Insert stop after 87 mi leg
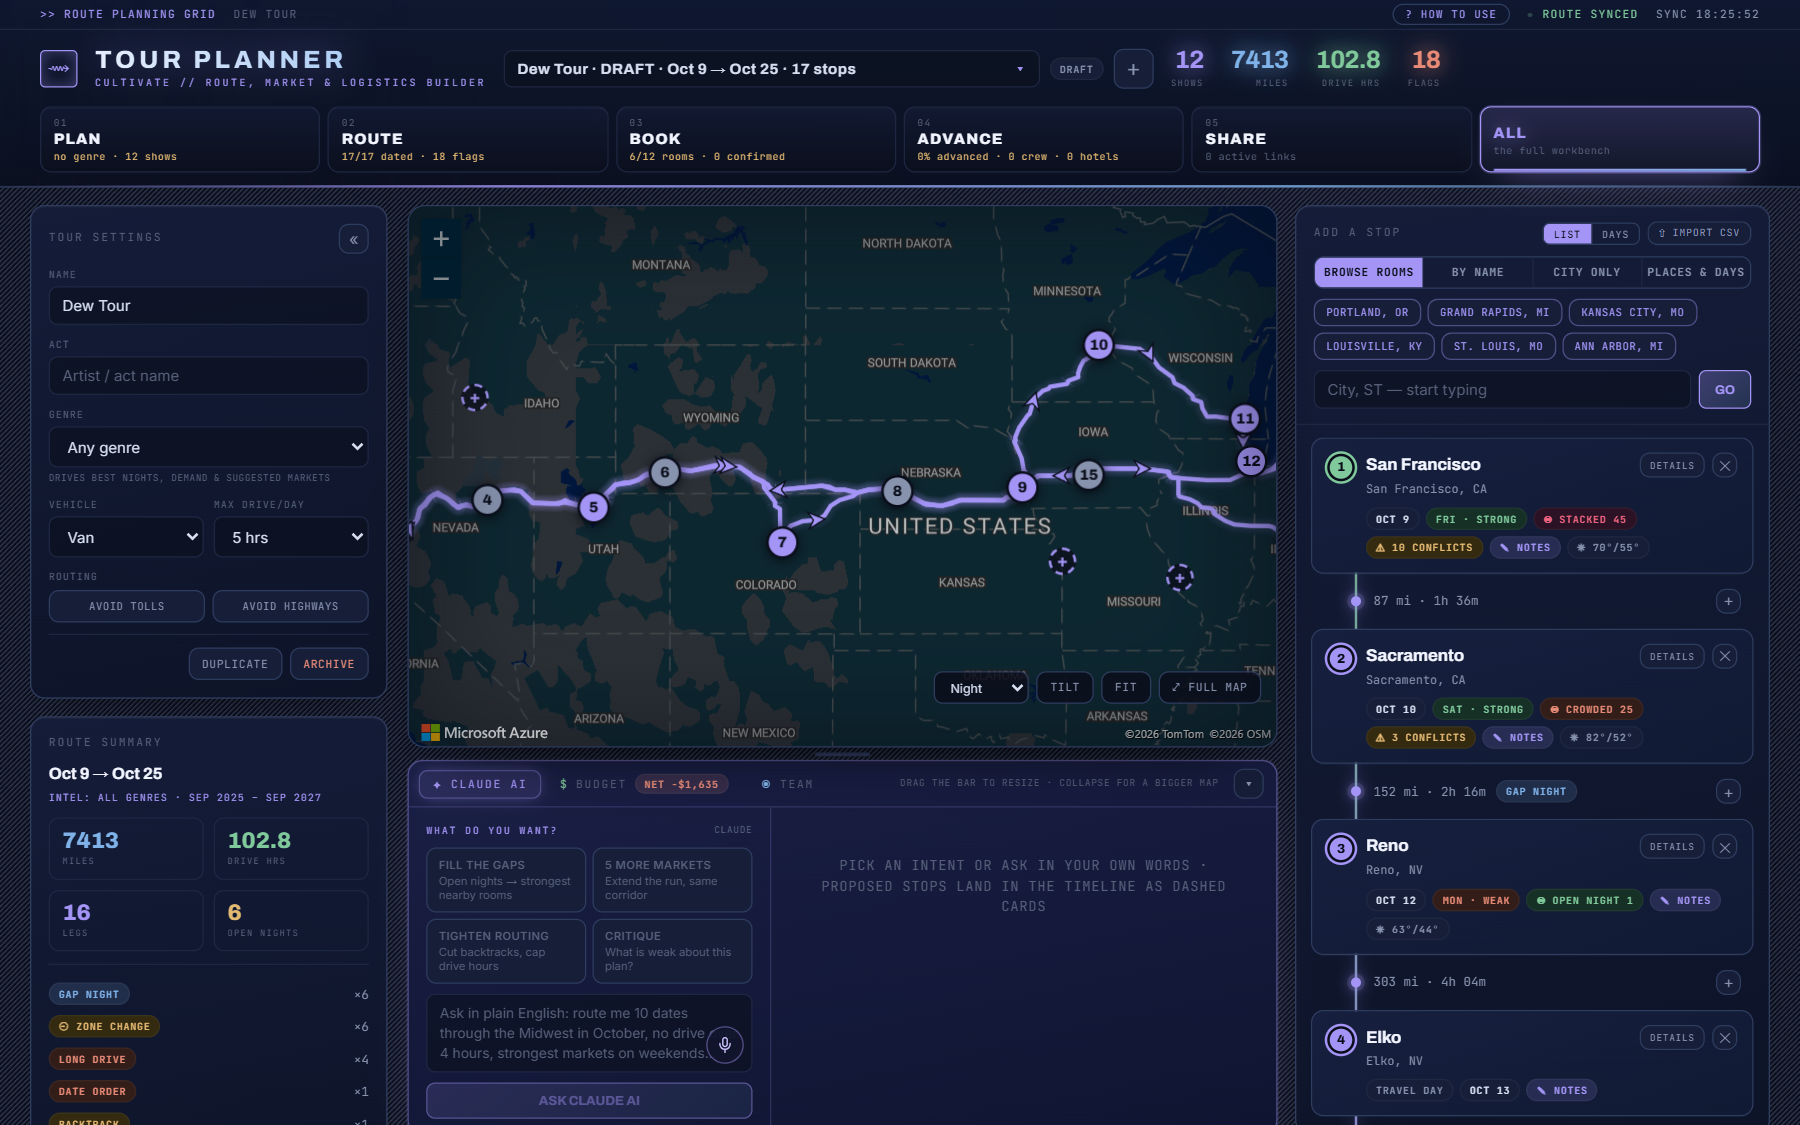Viewport: 1800px width, 1125px height. click(1728, 601)
